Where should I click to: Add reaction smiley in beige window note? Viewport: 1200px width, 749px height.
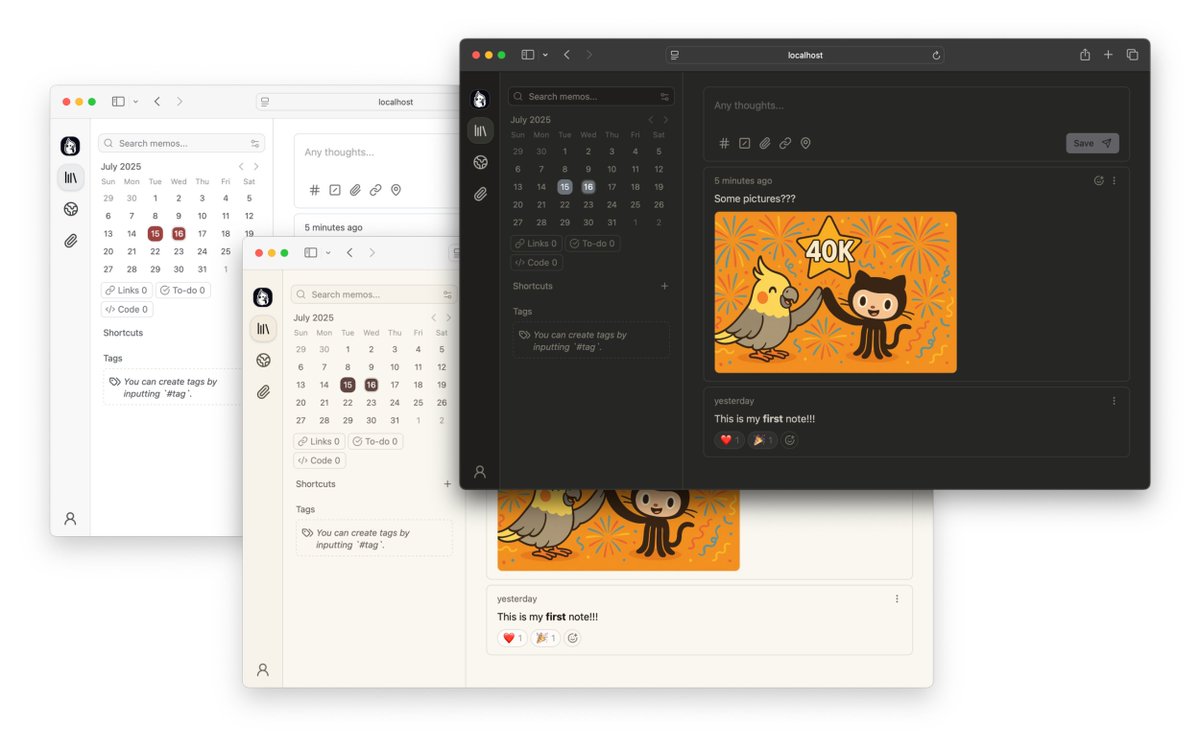coord(573,638)
